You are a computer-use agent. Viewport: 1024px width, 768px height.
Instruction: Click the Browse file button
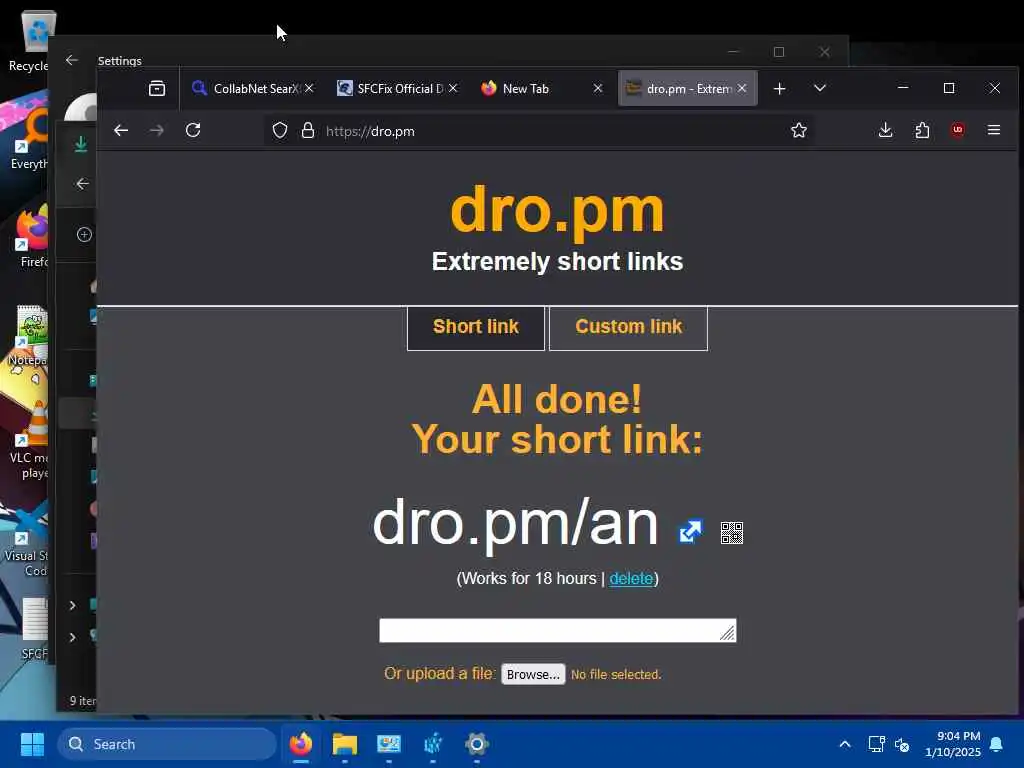533,674
